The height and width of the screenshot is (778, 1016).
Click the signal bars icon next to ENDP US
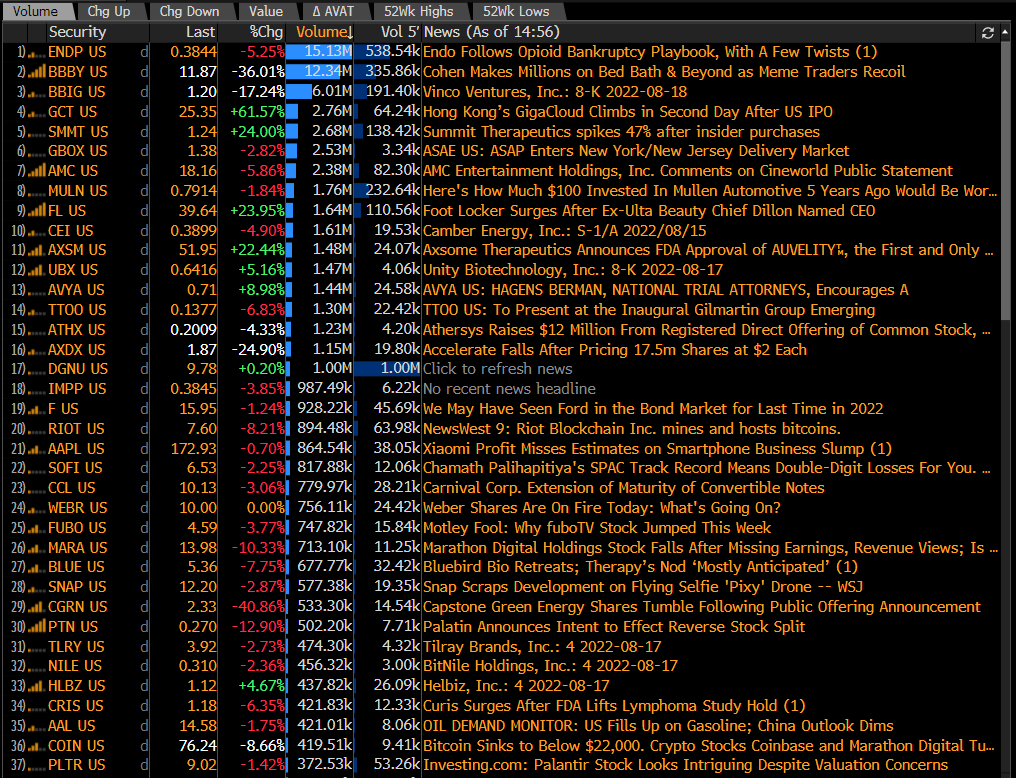coord(36,52)
